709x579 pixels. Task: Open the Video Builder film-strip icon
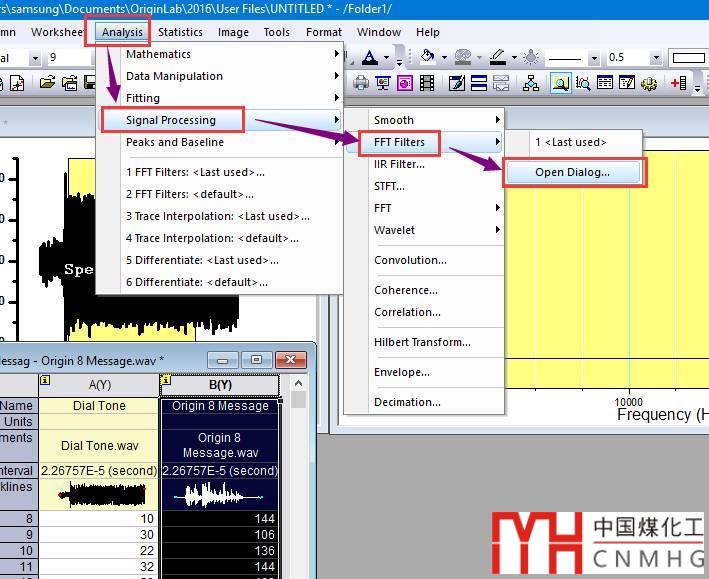click(x=427, y=84)
